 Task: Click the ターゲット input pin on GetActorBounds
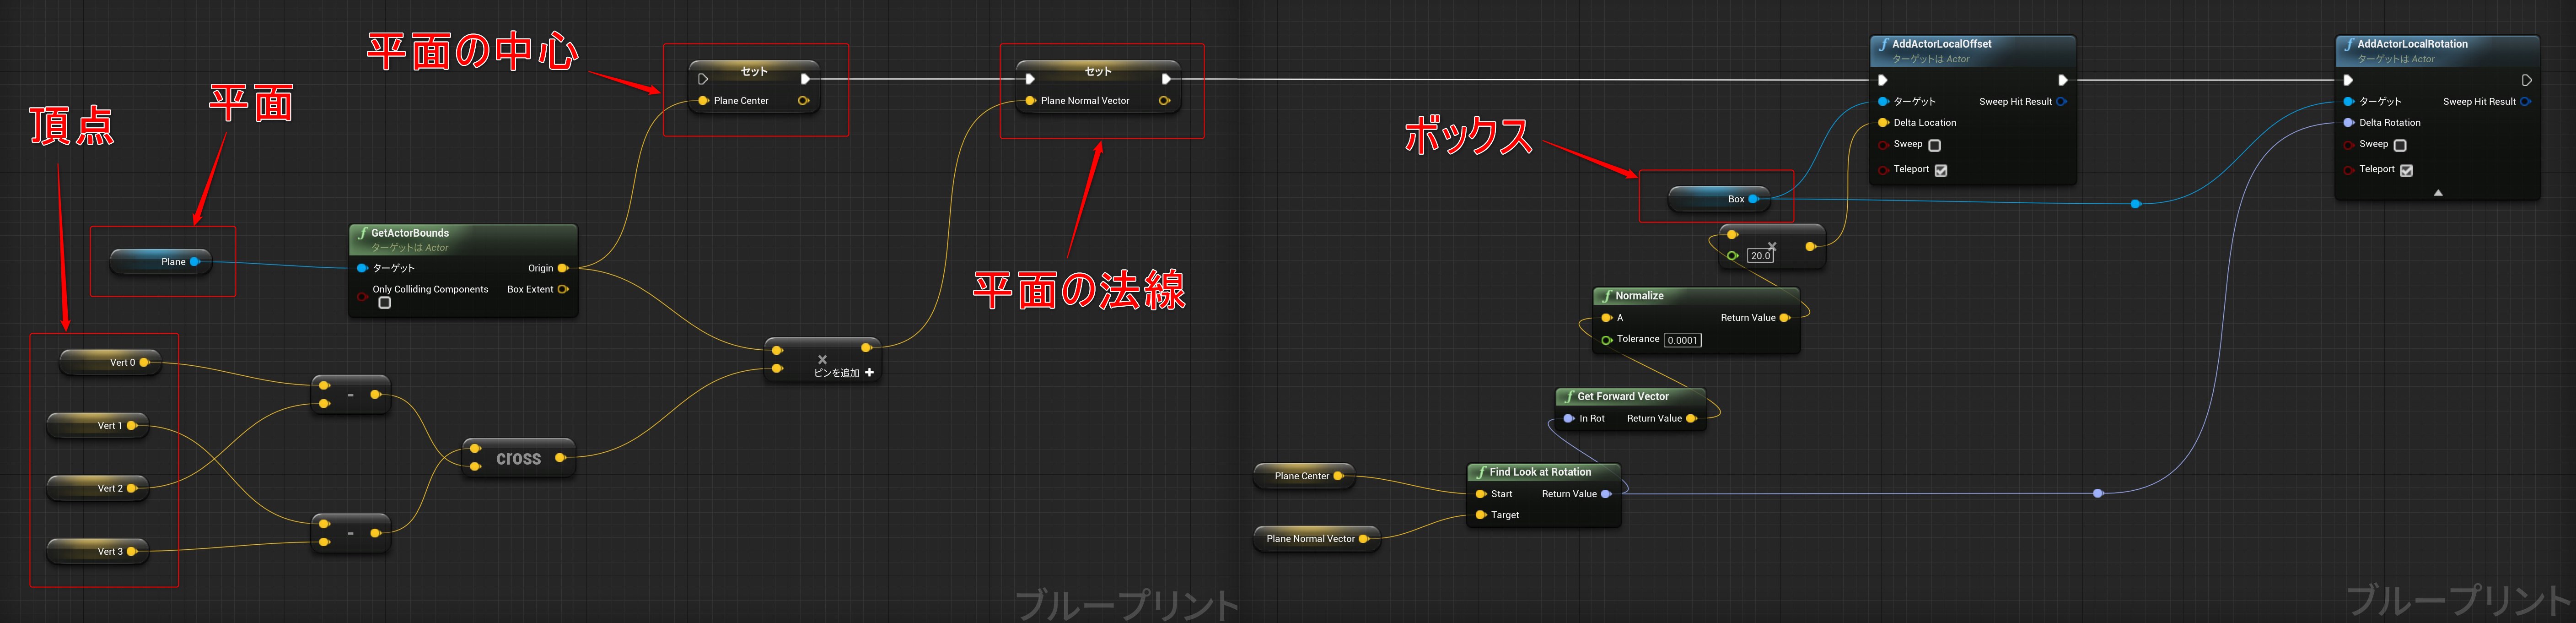click(x=362, y=268)
